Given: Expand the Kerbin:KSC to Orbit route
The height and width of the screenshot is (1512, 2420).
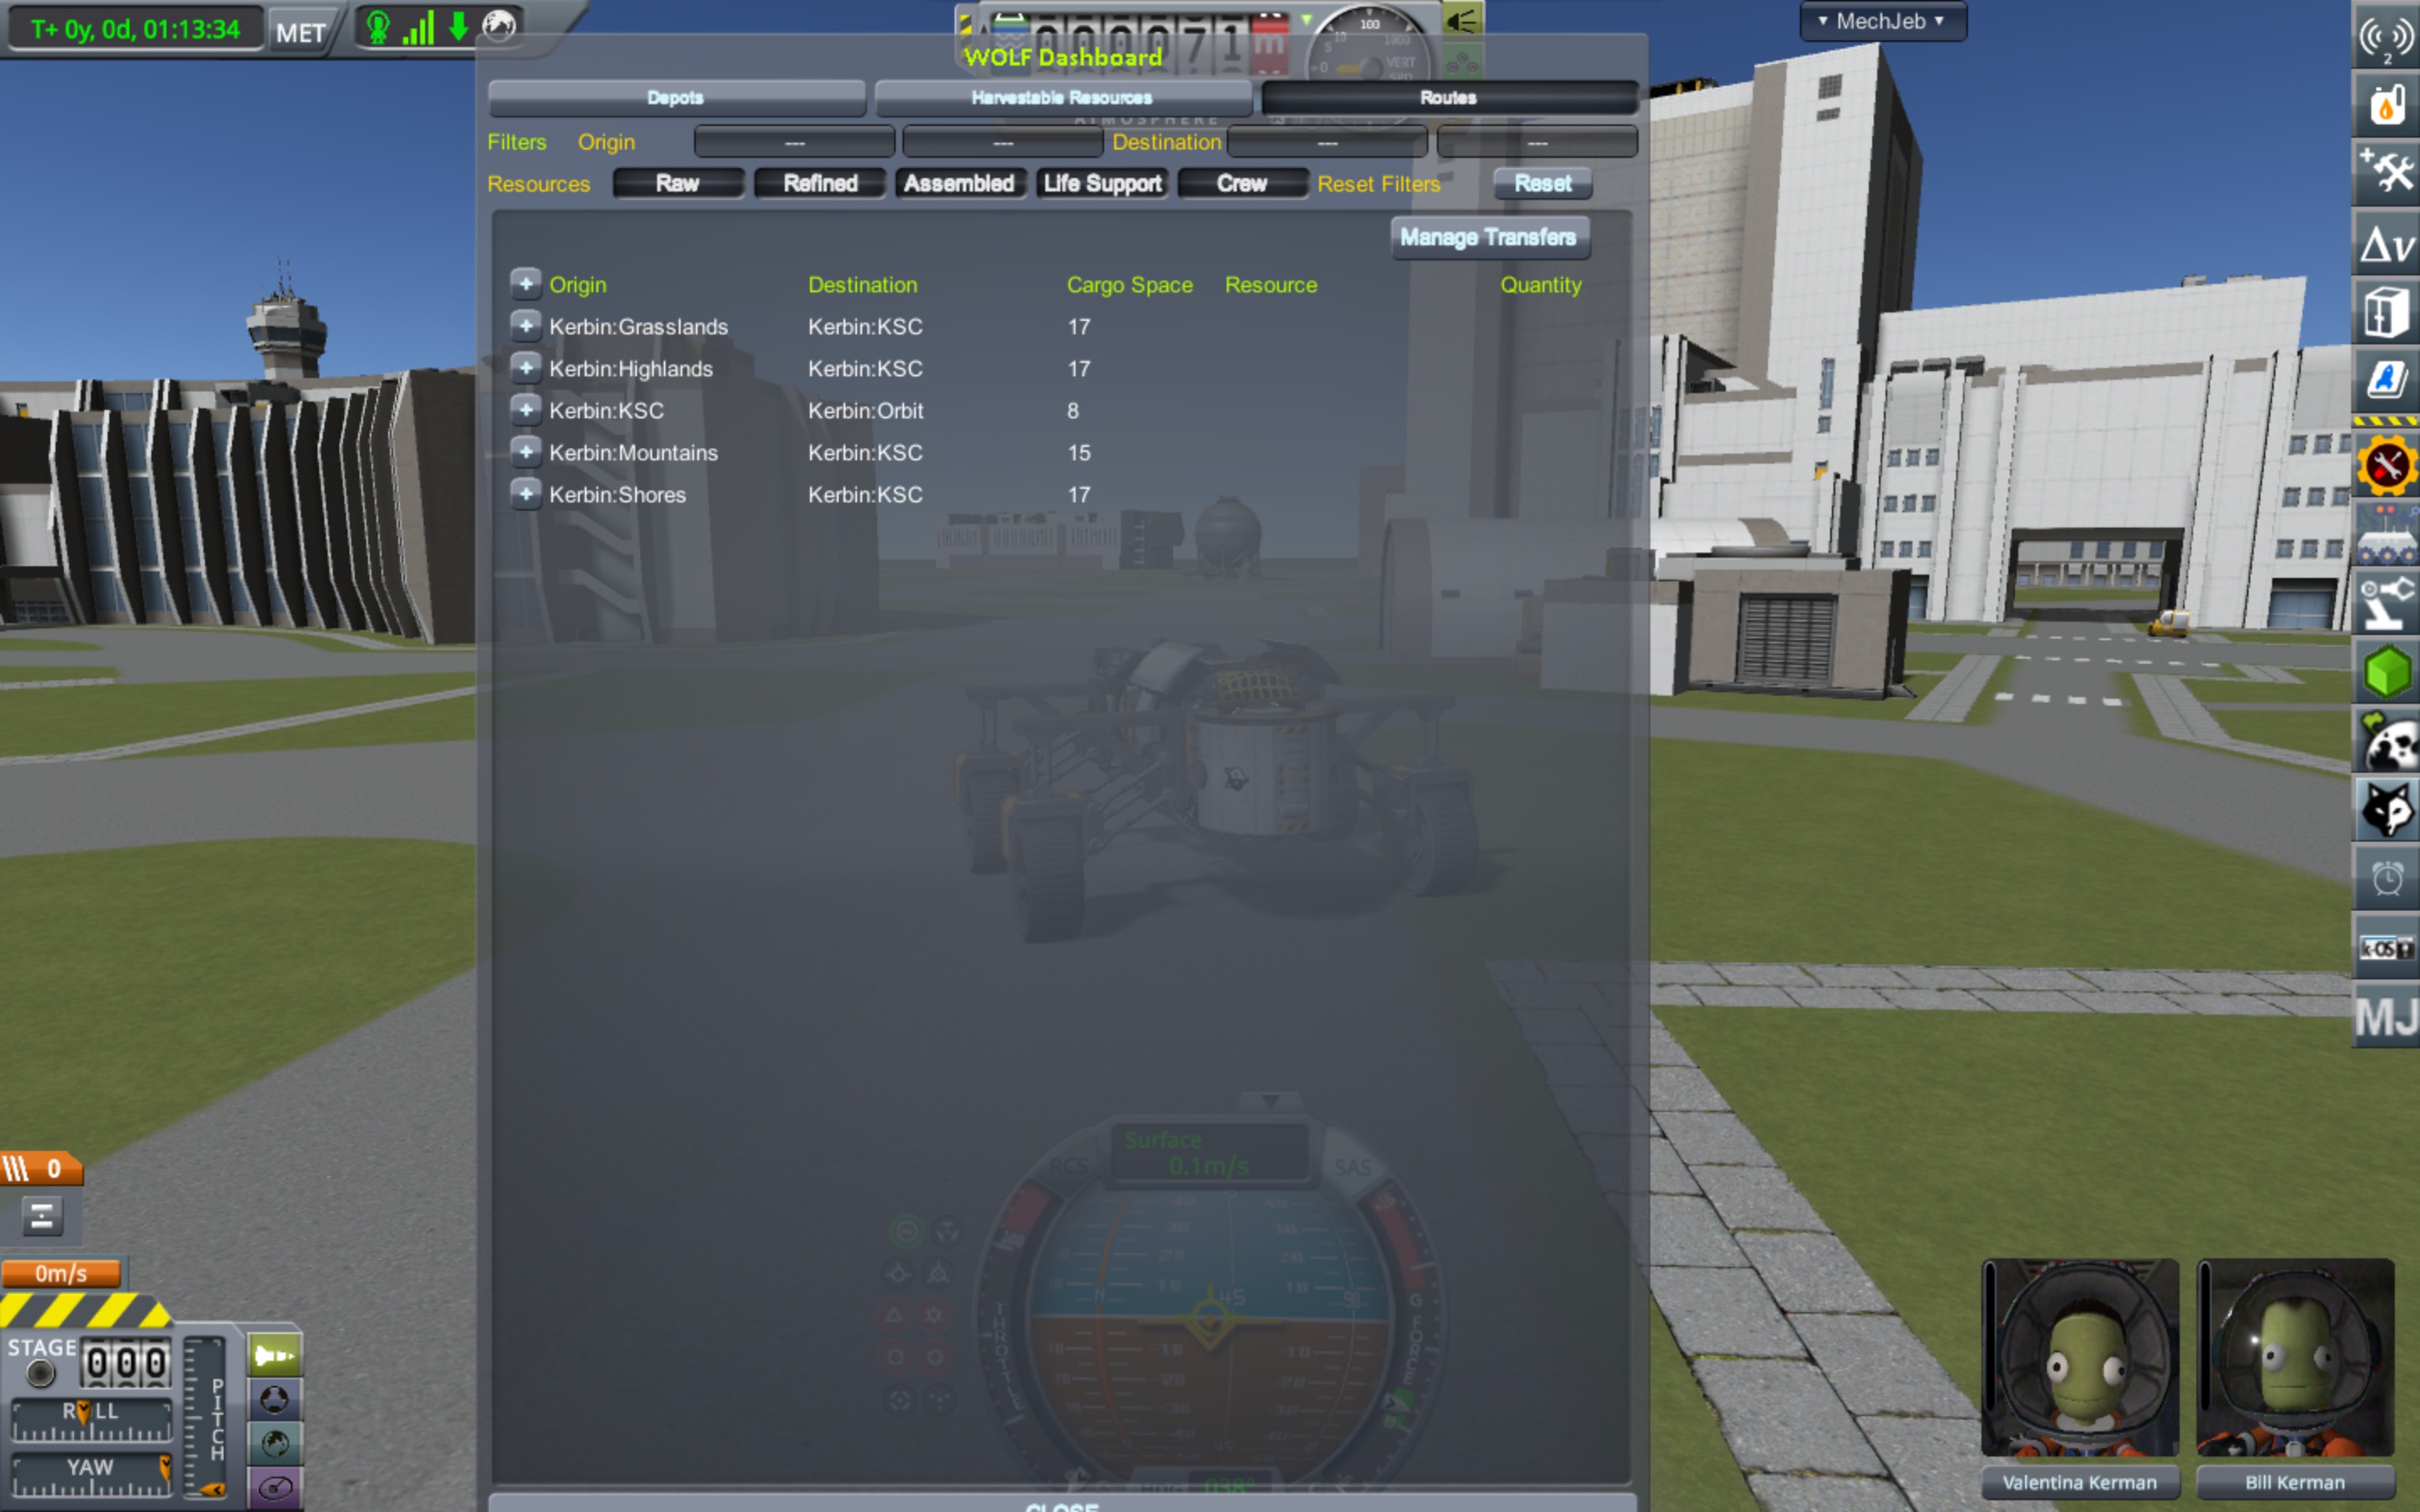Looking at the screenshot, I should 526,409.
